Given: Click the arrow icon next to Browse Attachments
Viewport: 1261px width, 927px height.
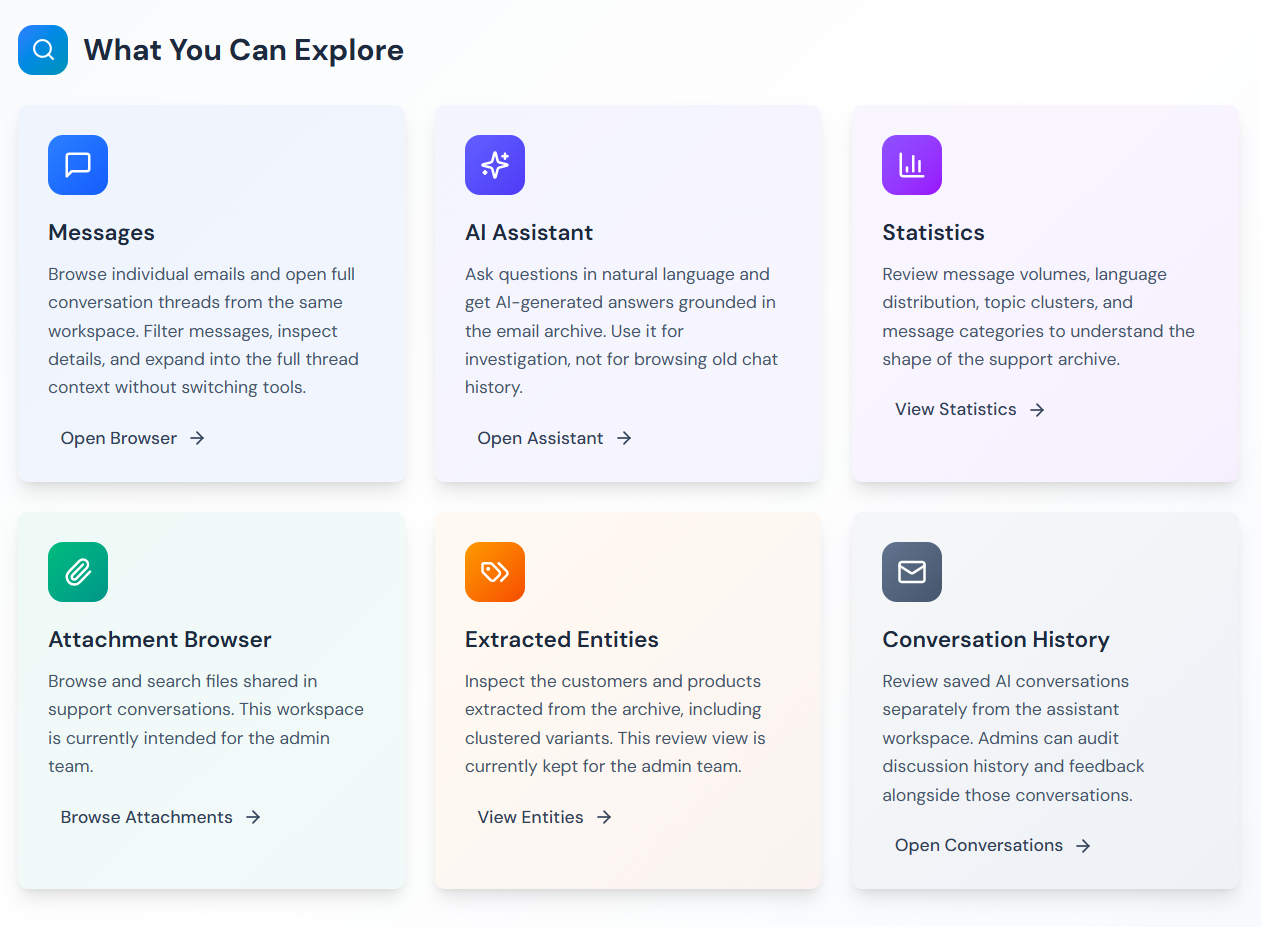Looking at the screenshot, I should coord(253,817).
